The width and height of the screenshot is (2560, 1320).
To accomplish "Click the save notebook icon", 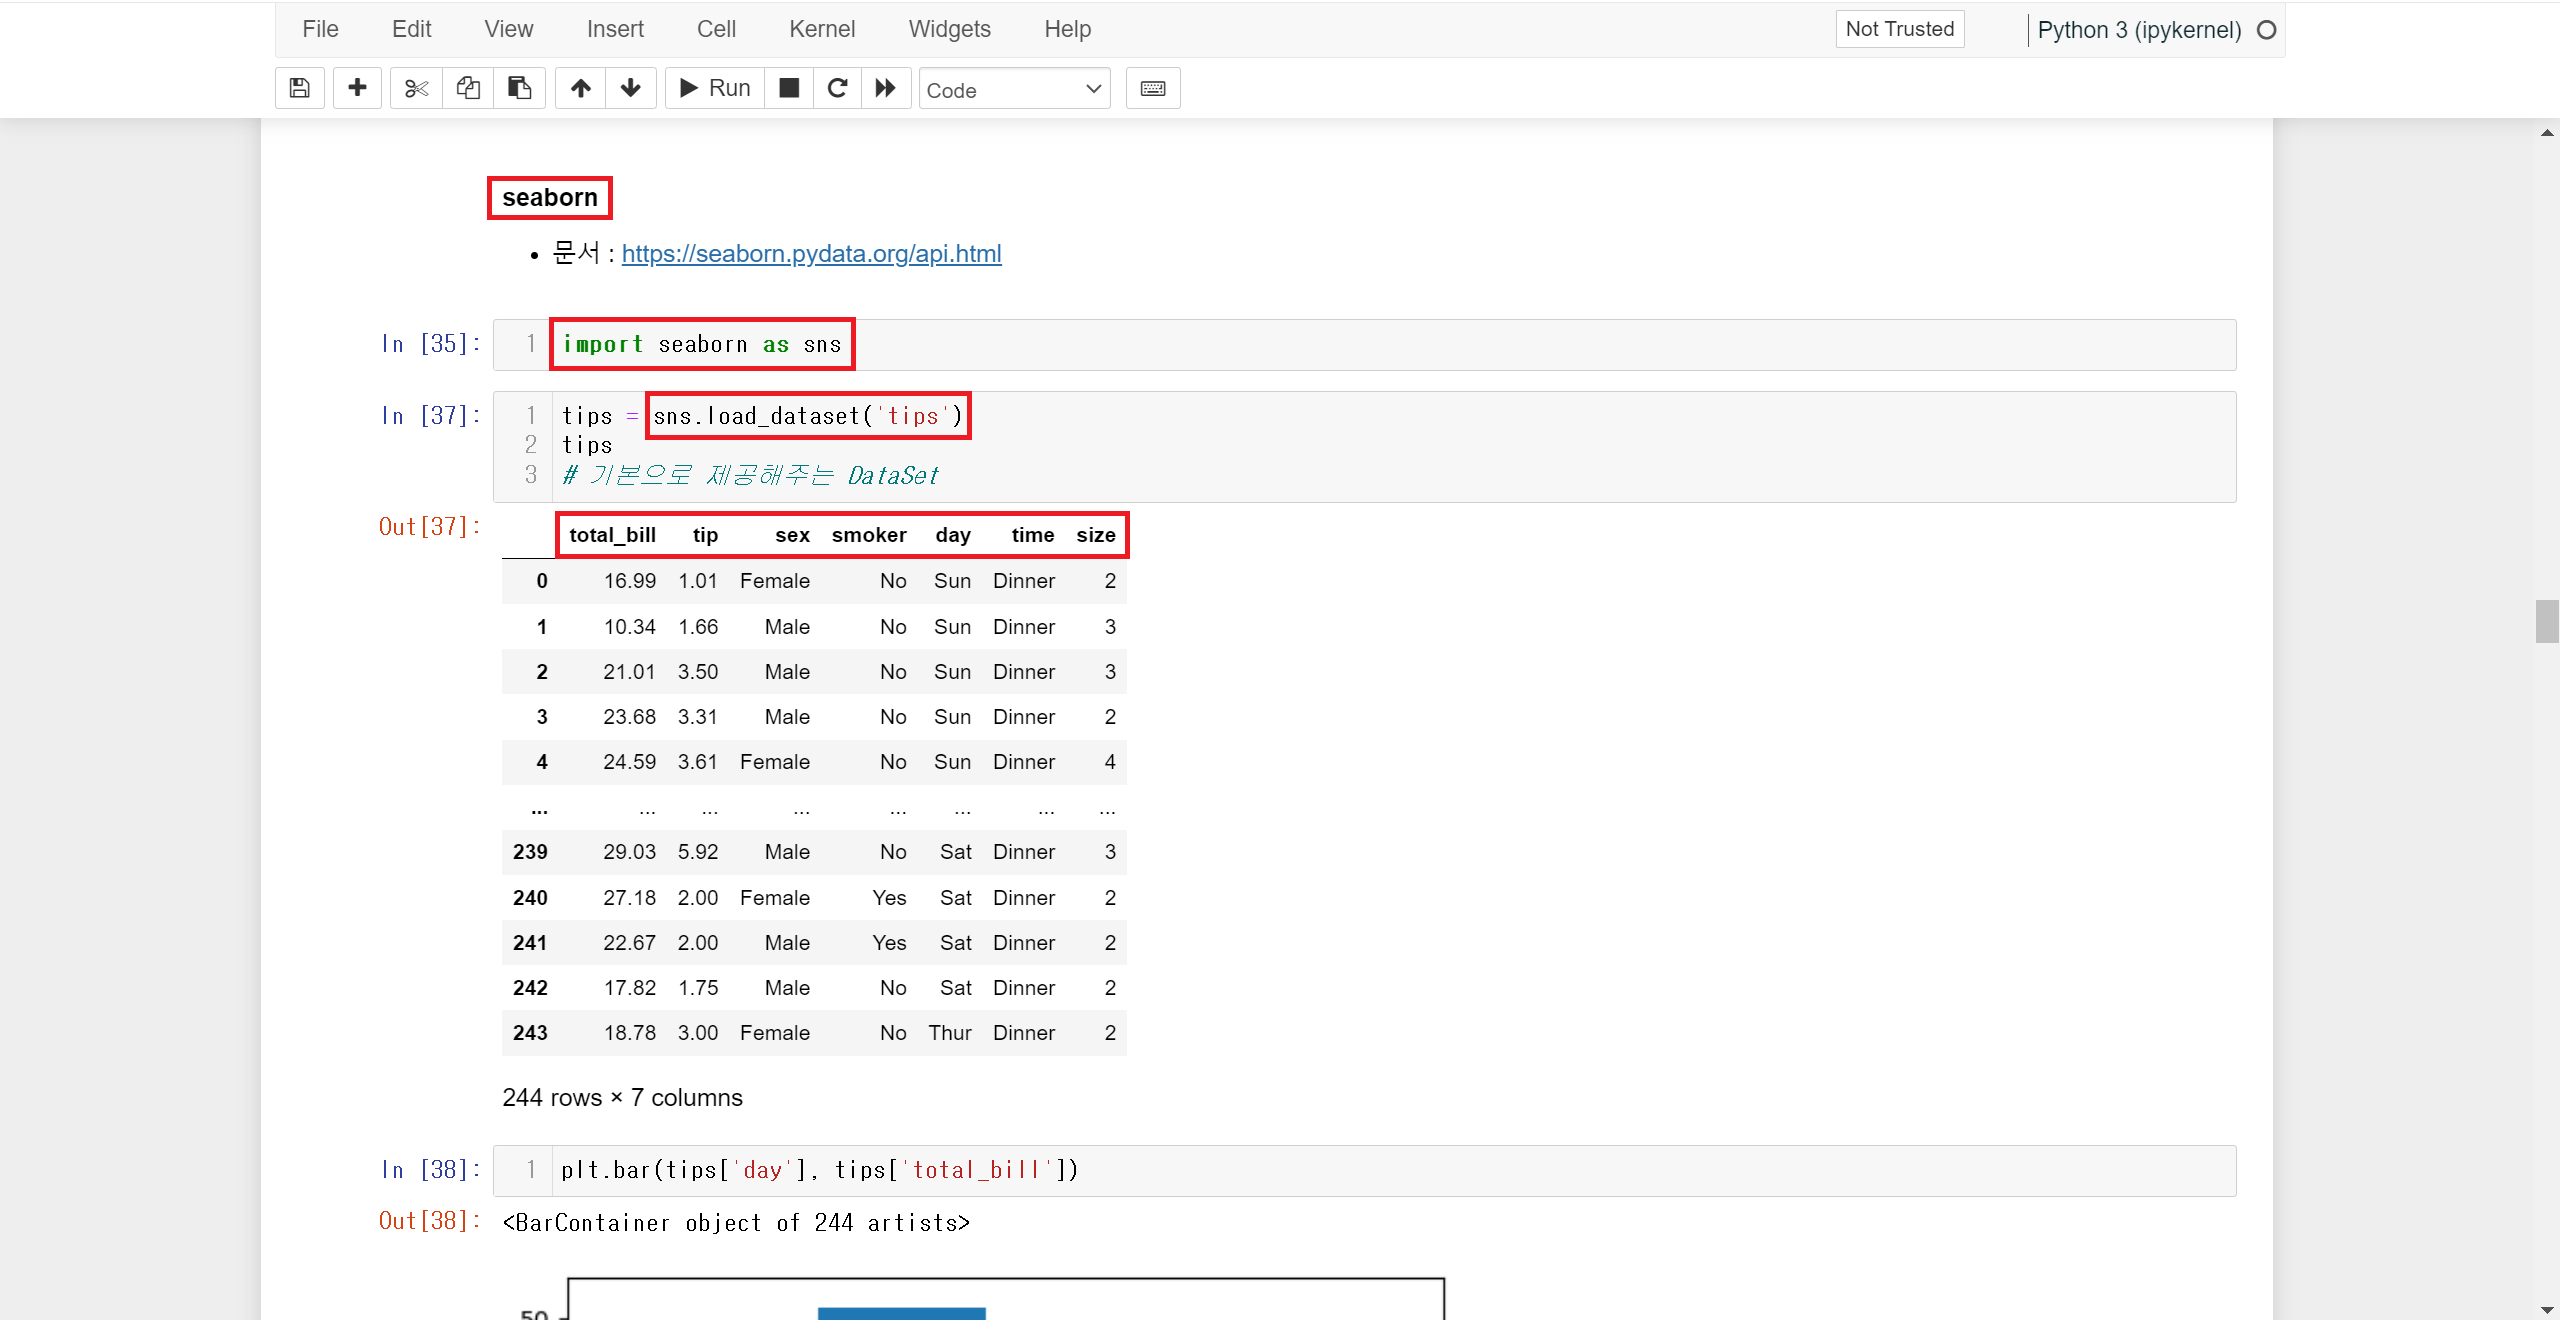I will (299, 88).
